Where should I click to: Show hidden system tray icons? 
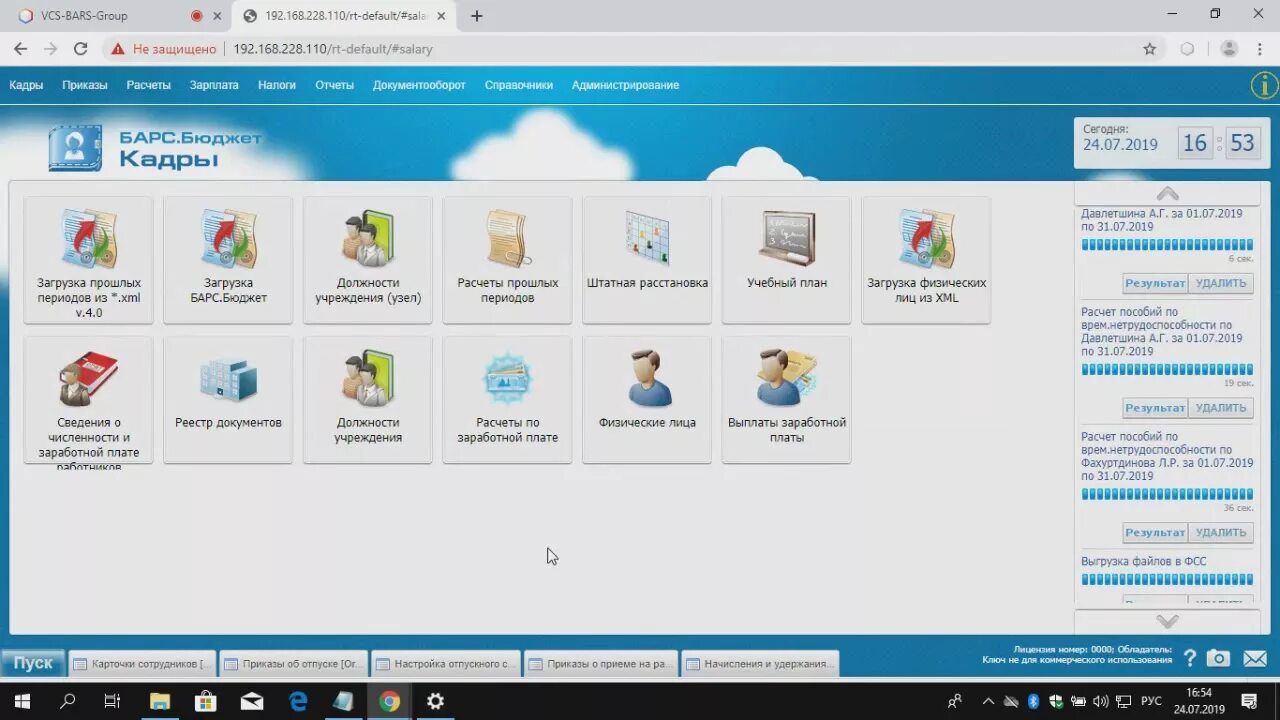pyautogui.click(x=988, y=701)
